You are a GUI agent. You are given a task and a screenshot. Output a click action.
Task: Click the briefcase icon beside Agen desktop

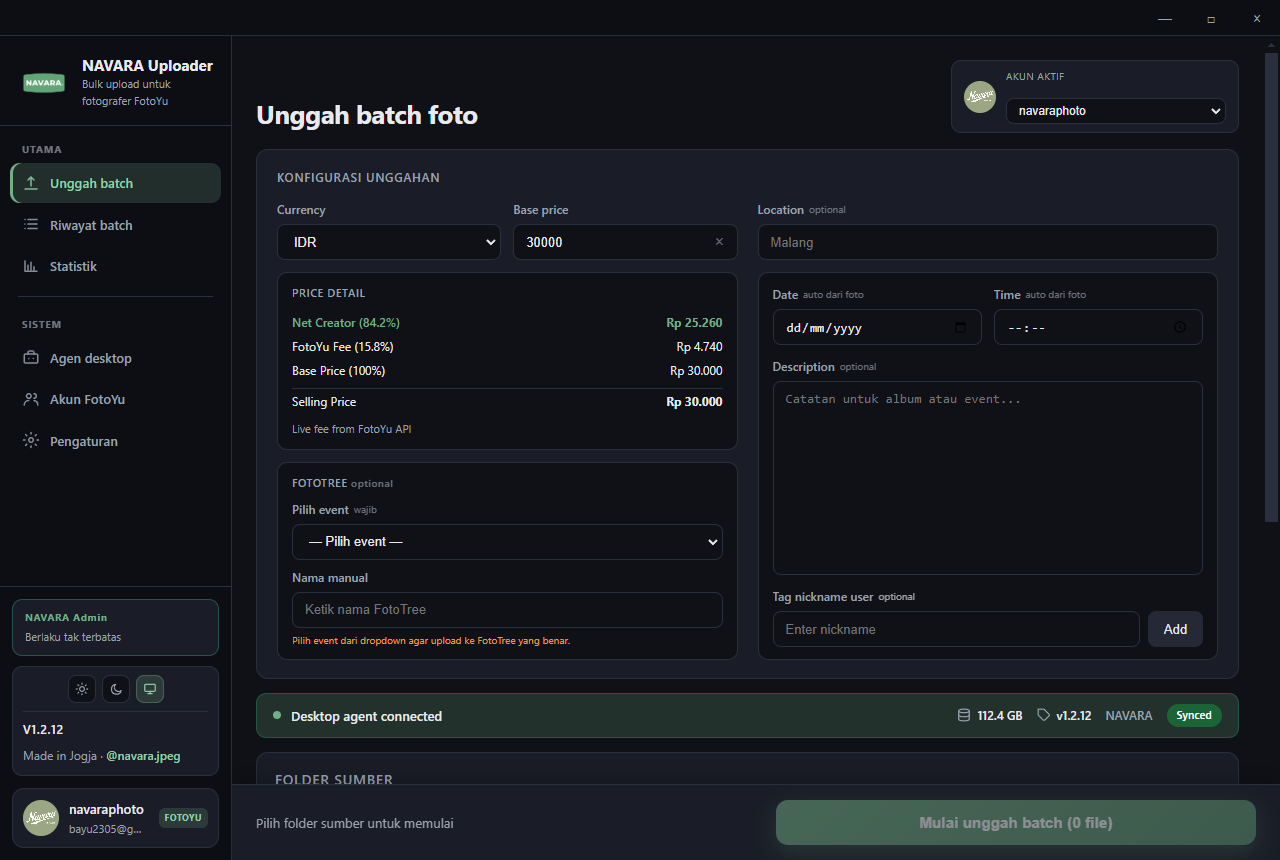click(31, 358)
